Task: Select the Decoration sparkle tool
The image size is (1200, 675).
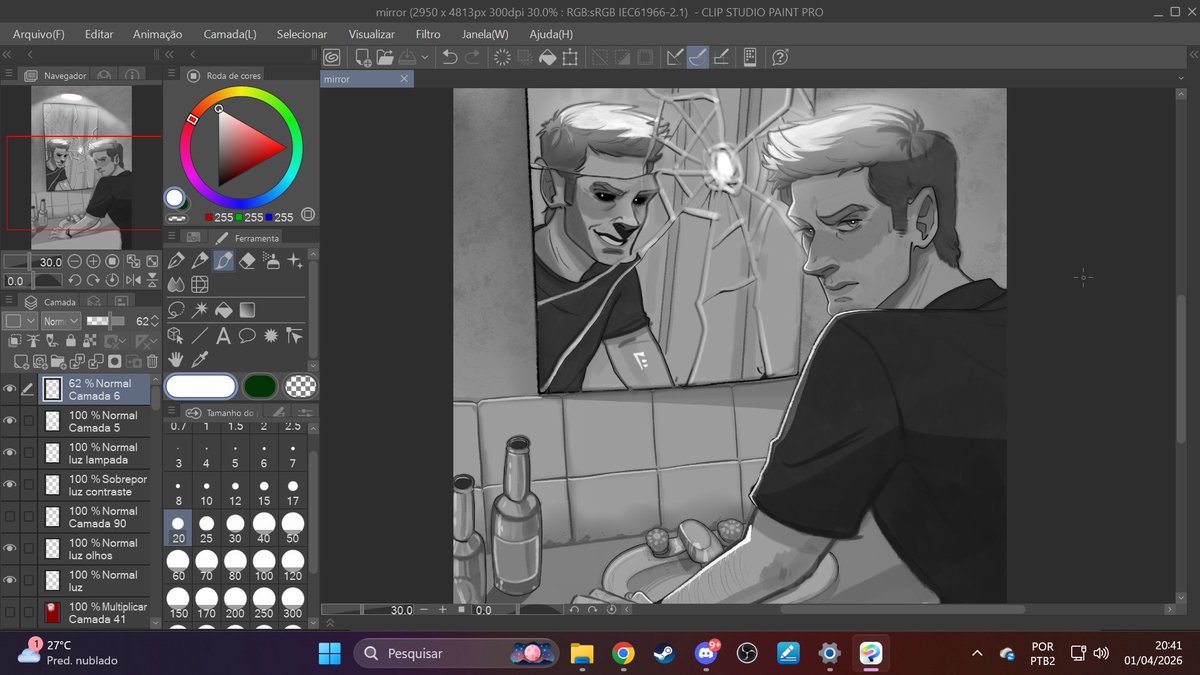Action: (x=295, y=260)
